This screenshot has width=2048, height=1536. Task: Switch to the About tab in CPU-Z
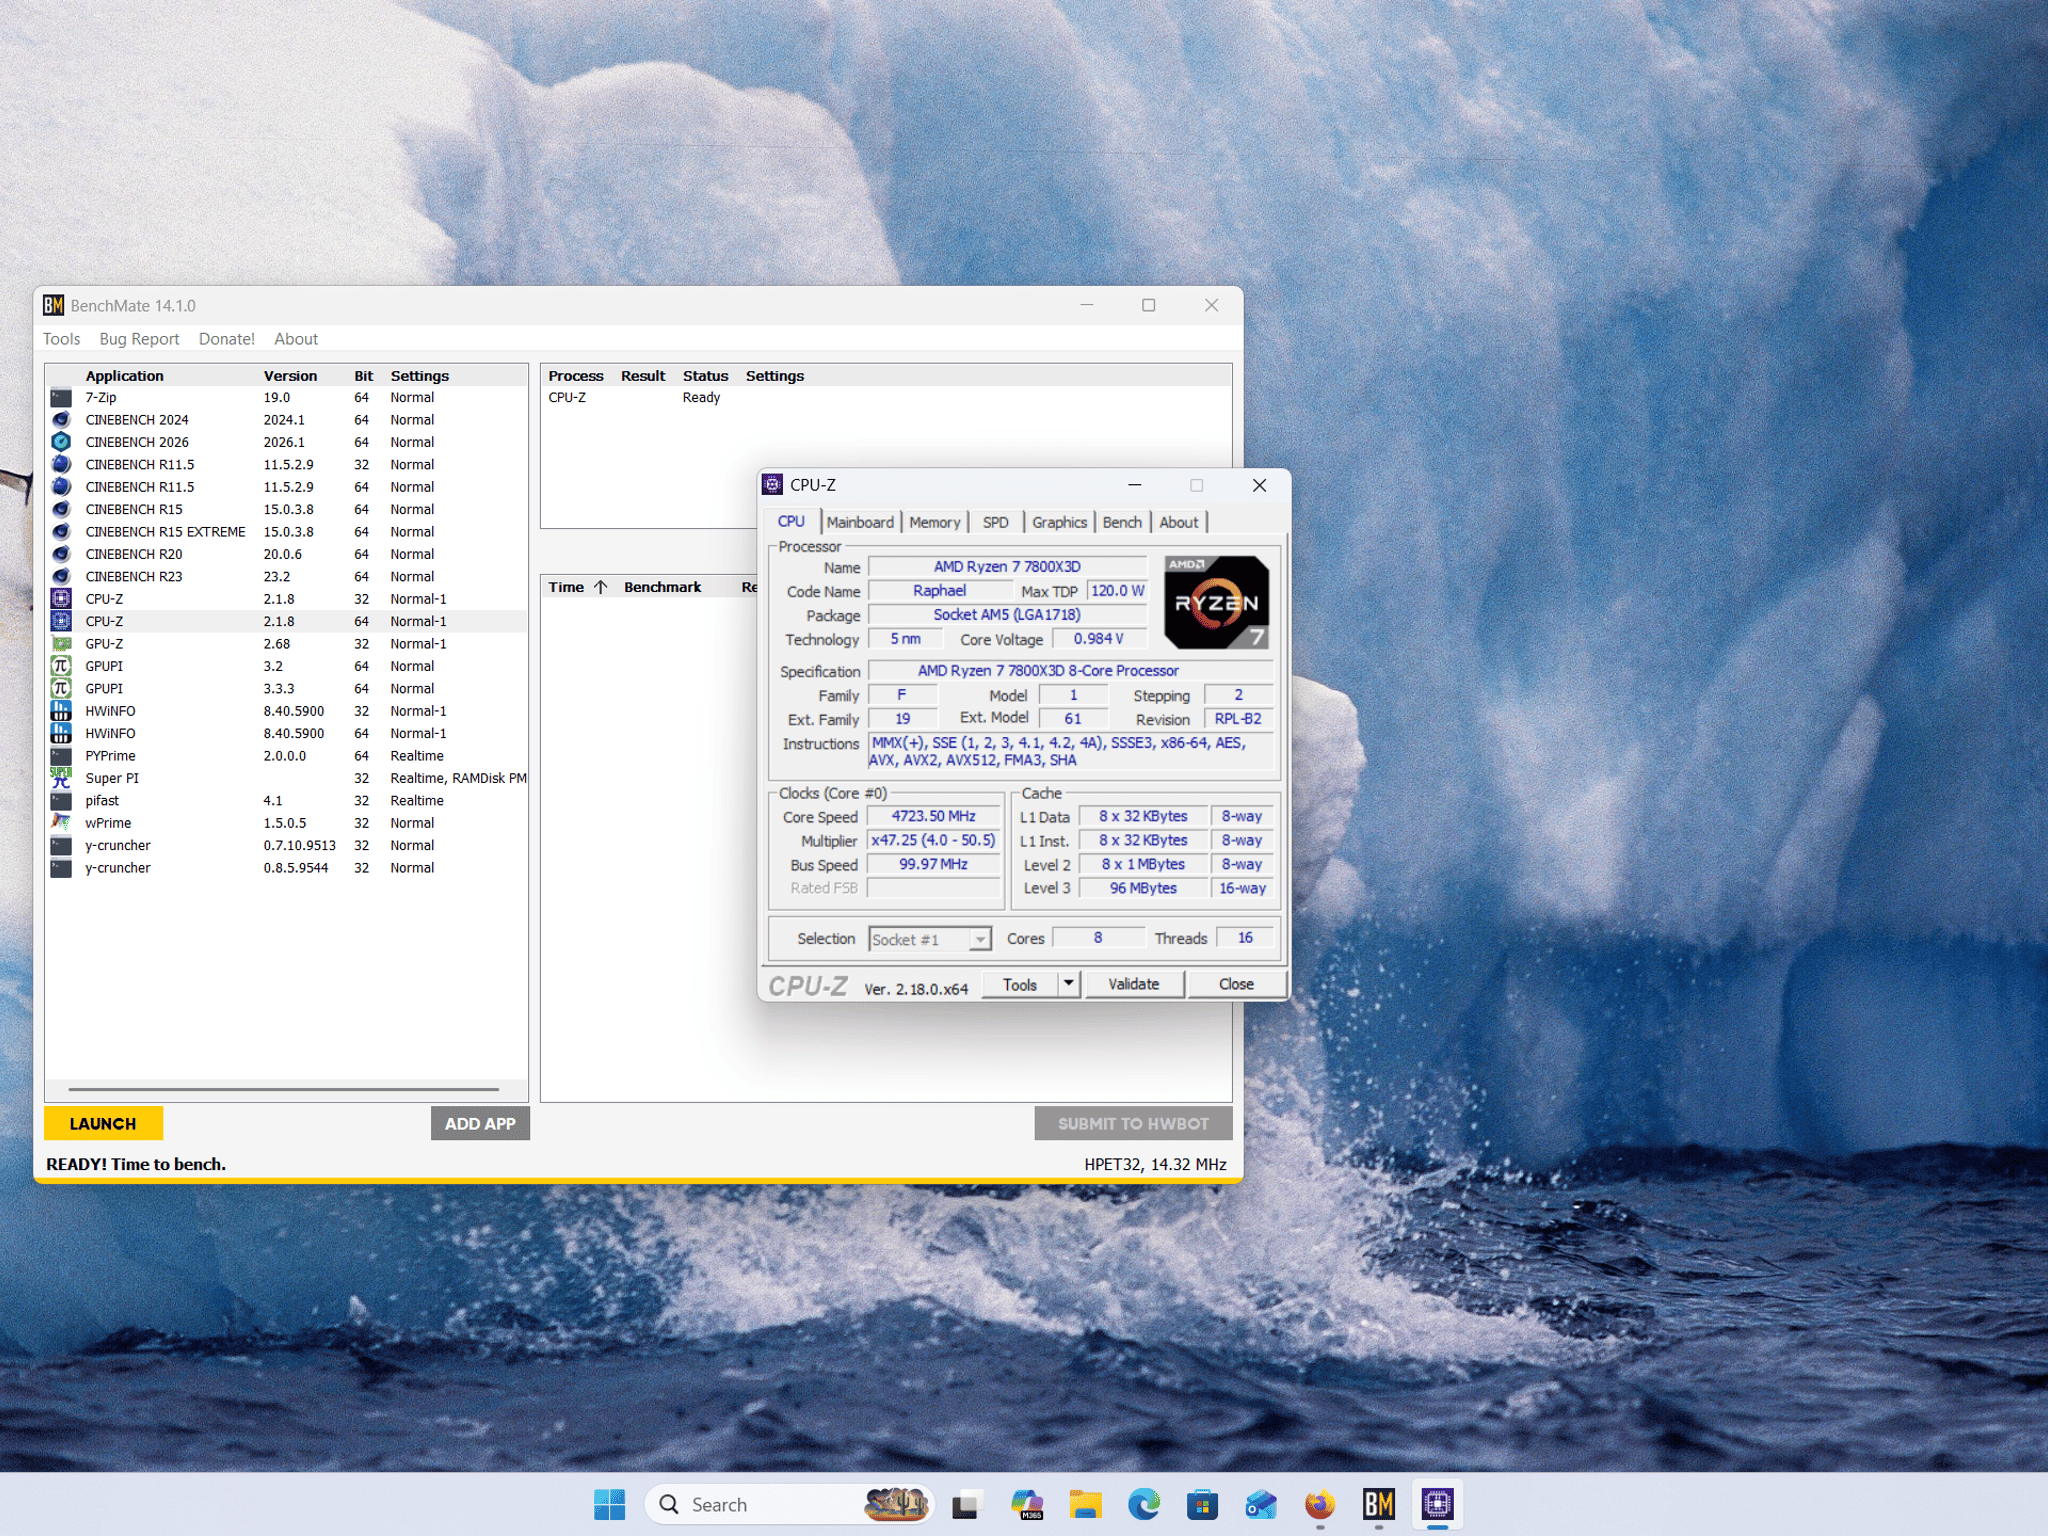[1179, 522]
